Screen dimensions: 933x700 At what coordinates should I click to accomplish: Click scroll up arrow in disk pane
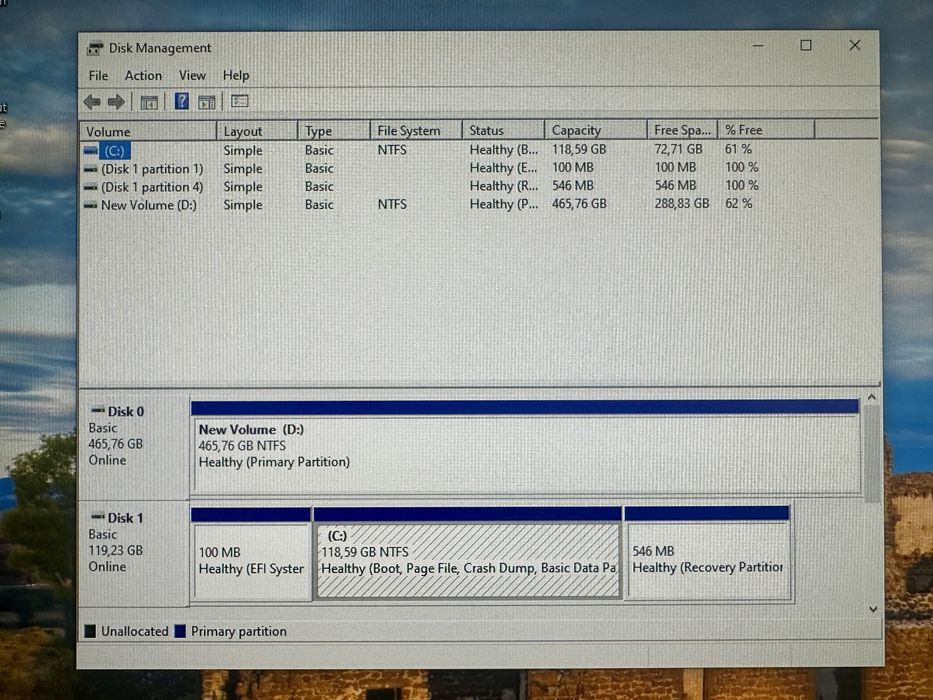(x=872, y=397)
